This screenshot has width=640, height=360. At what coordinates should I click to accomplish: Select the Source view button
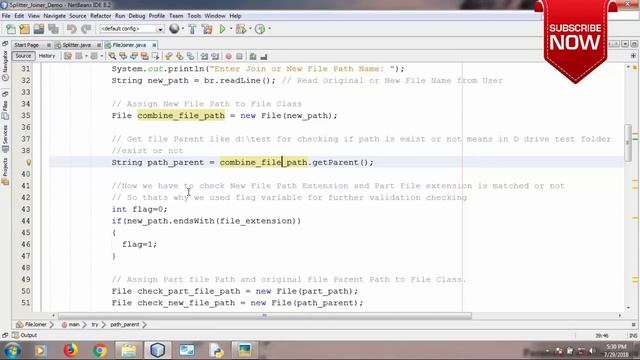coord(23,56)
